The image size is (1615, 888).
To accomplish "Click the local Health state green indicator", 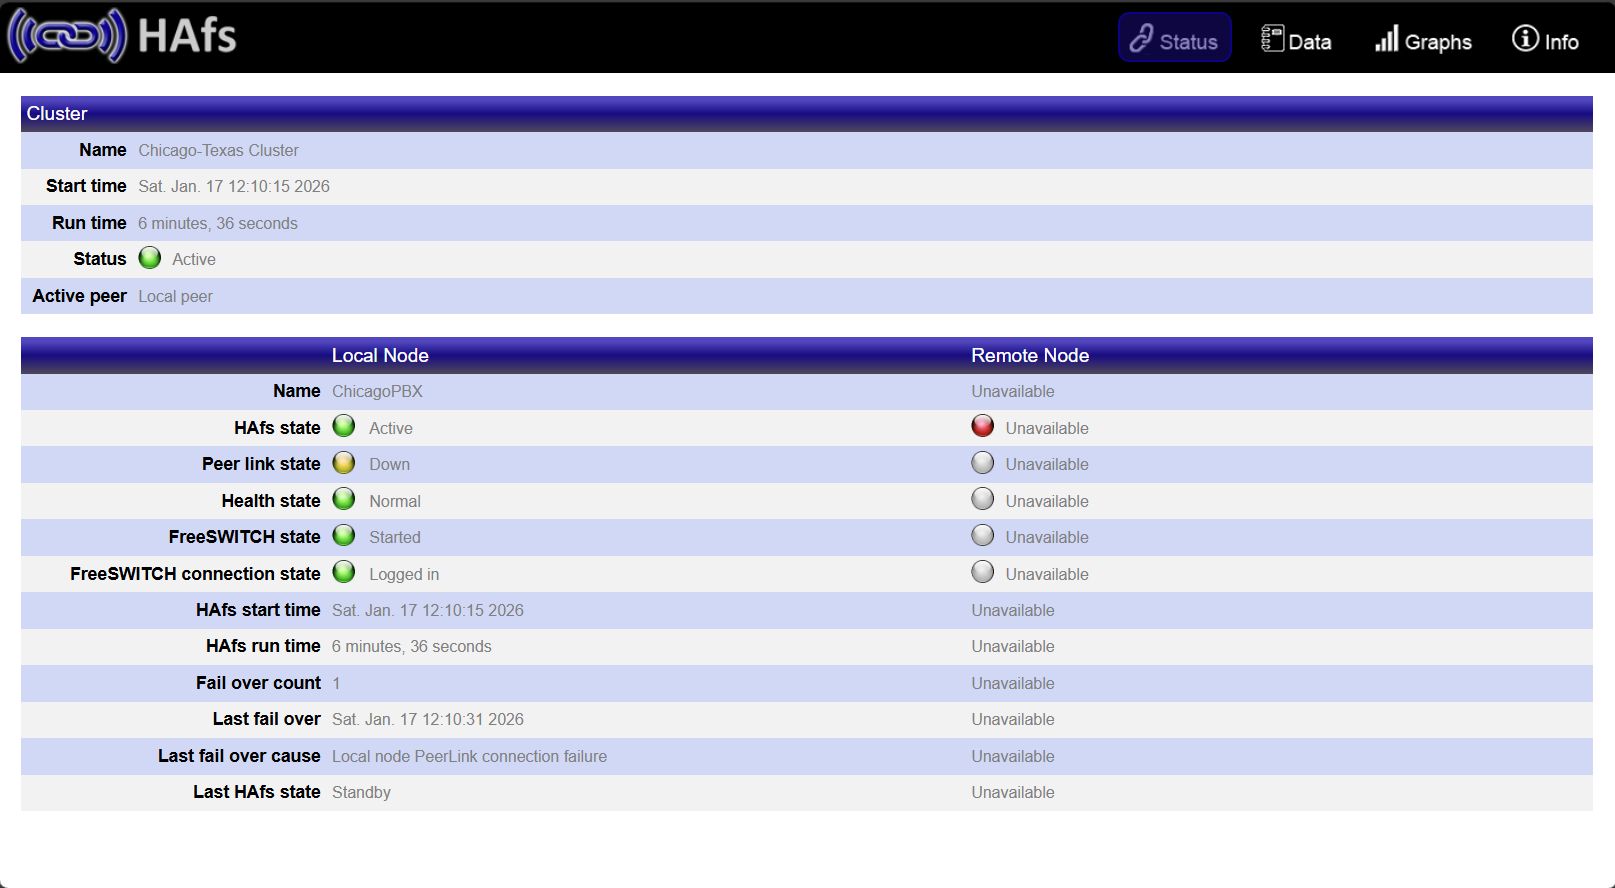I will (344, 499).
